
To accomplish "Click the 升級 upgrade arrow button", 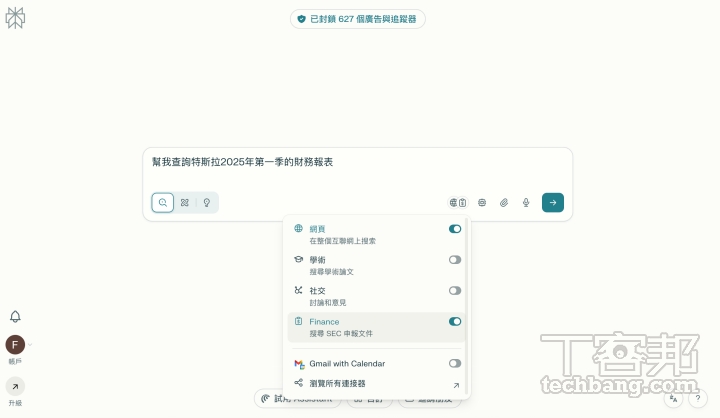I will tap(15, 386).
